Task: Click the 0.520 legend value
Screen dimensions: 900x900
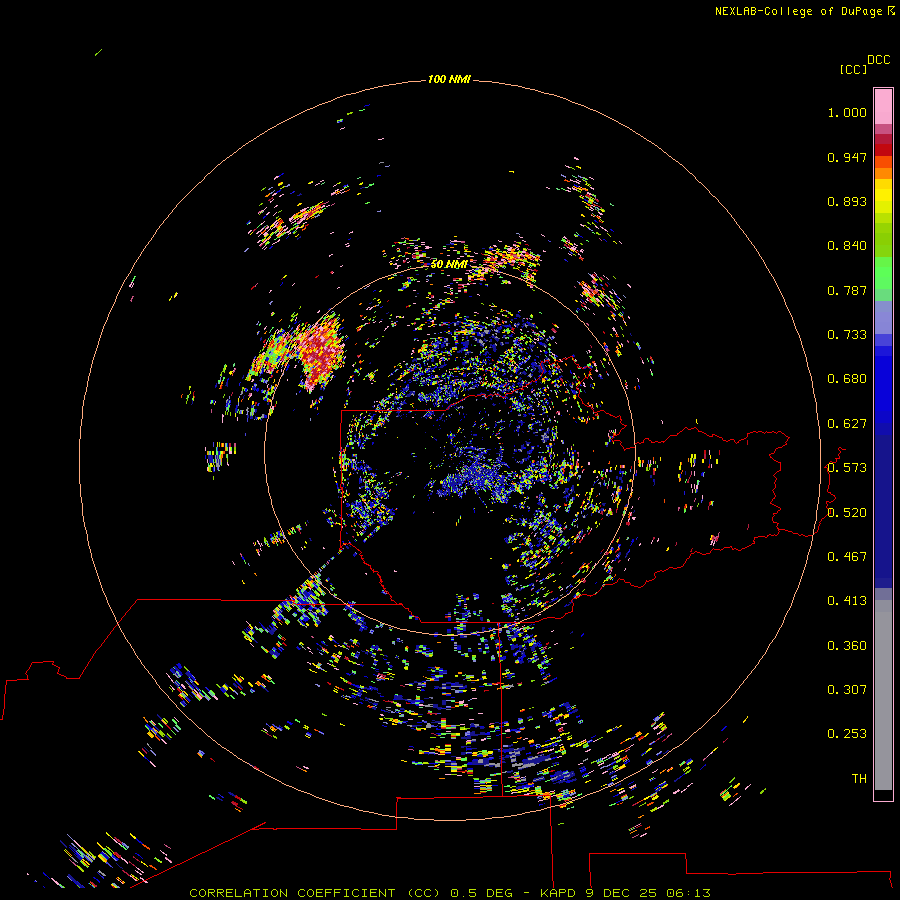Action: coord(847,513)
